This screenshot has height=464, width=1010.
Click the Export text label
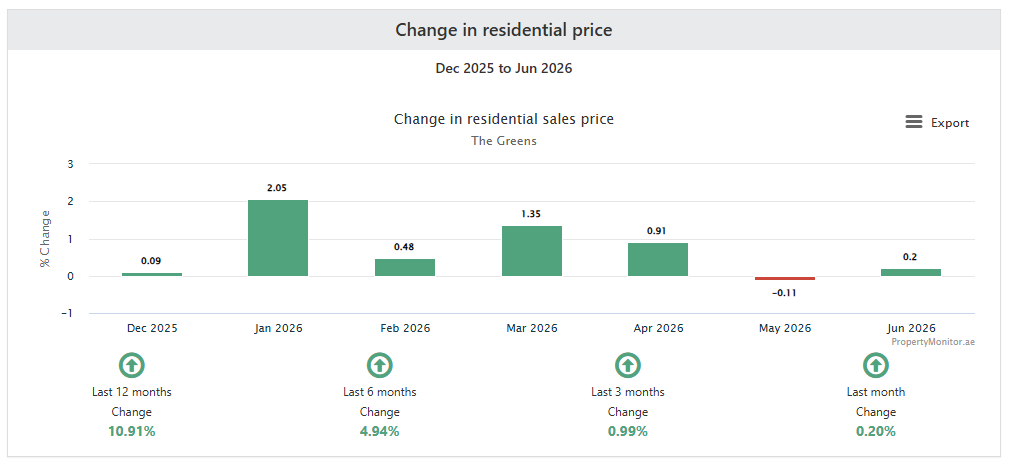pos(949,122)
